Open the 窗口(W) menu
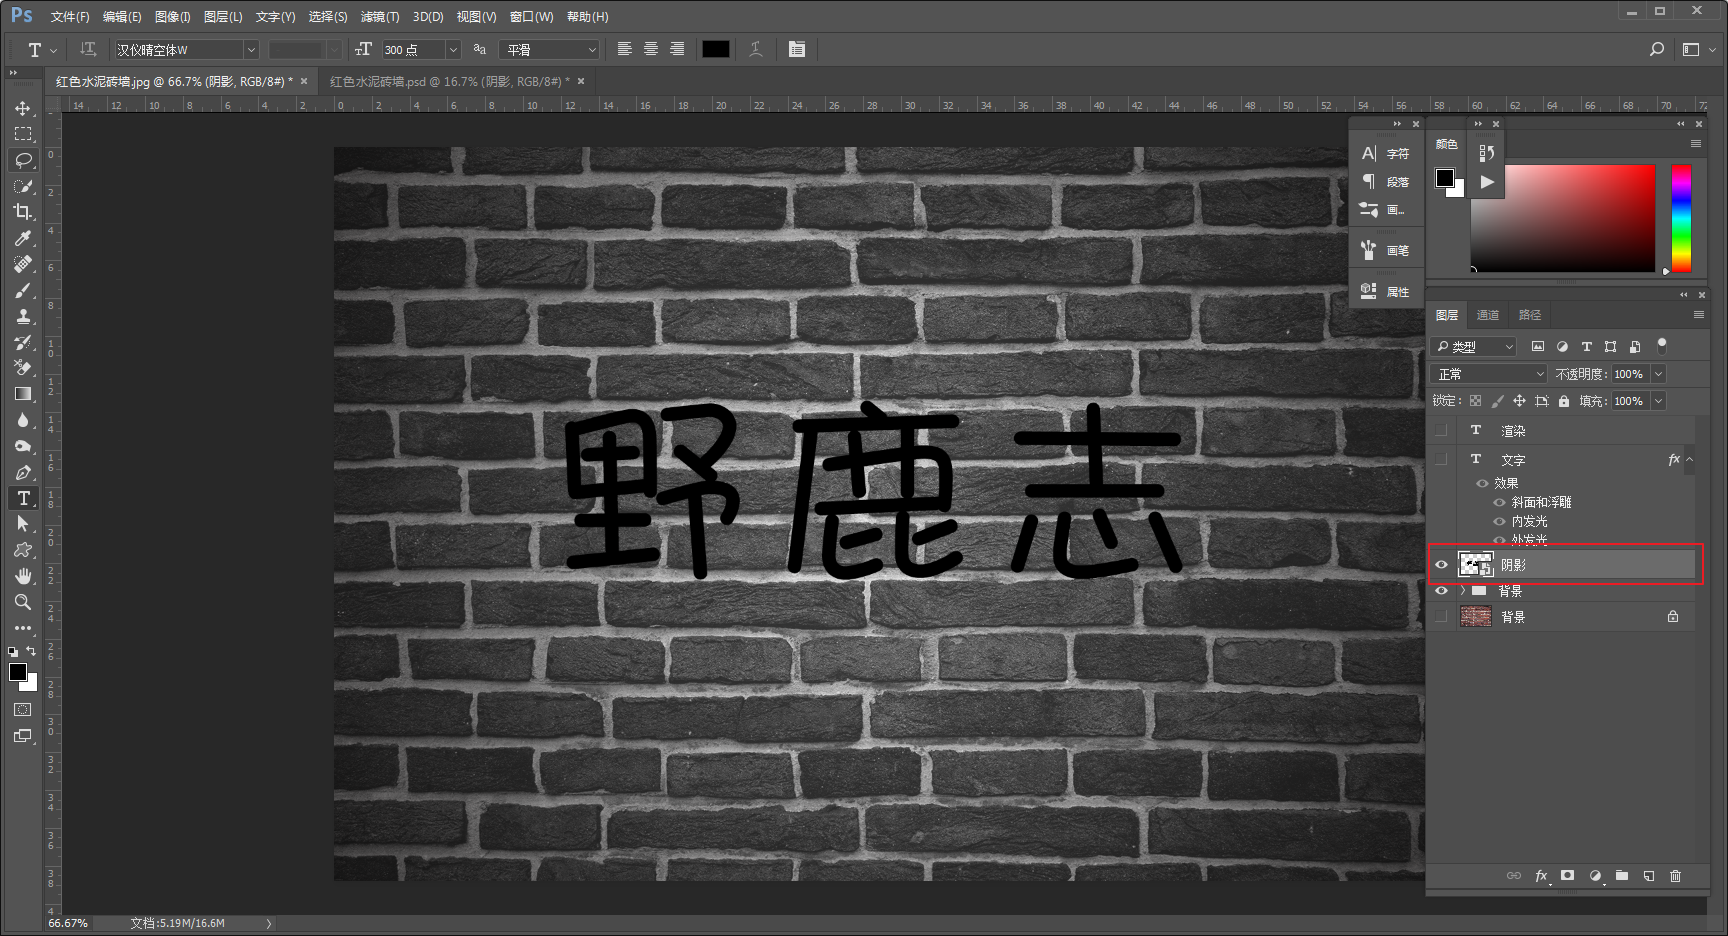This screenshot has width=1728, height=936. click(x=531, y=17)
